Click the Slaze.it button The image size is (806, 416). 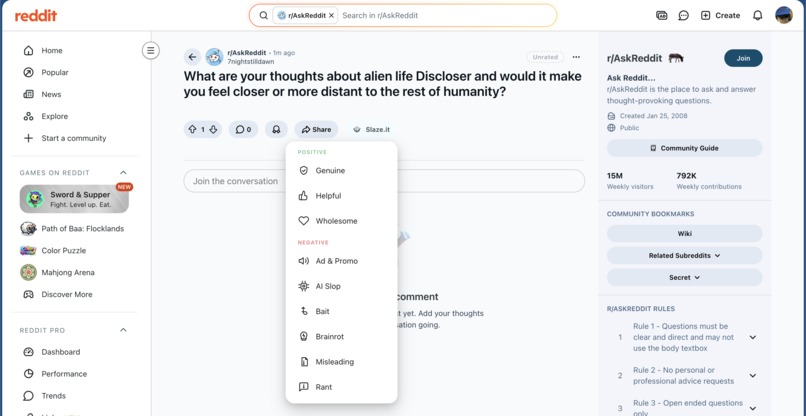click(371, 130)
